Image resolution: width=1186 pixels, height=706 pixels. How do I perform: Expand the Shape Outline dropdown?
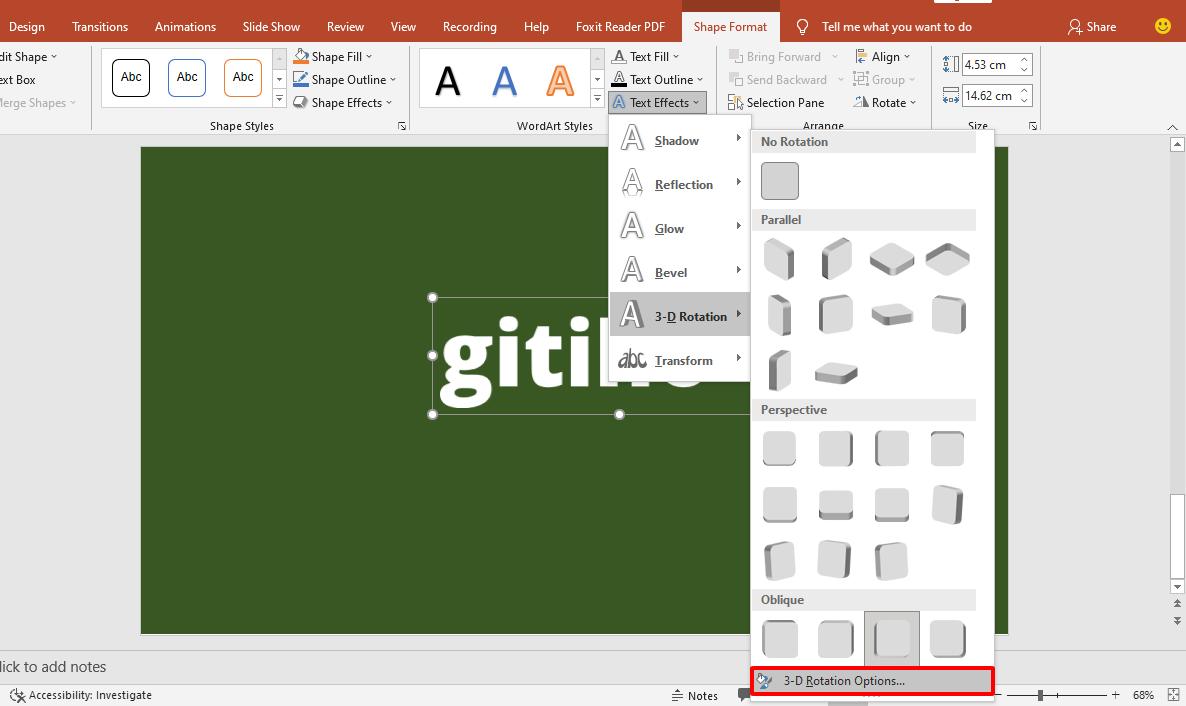pos(393,80)
